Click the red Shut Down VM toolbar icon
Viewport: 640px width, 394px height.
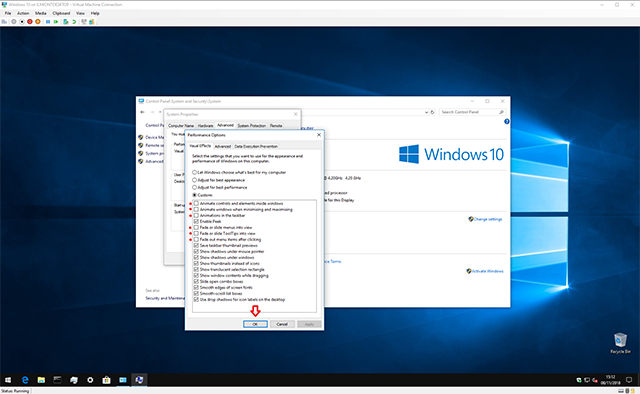pyautogui.click(x=30, y=22)
